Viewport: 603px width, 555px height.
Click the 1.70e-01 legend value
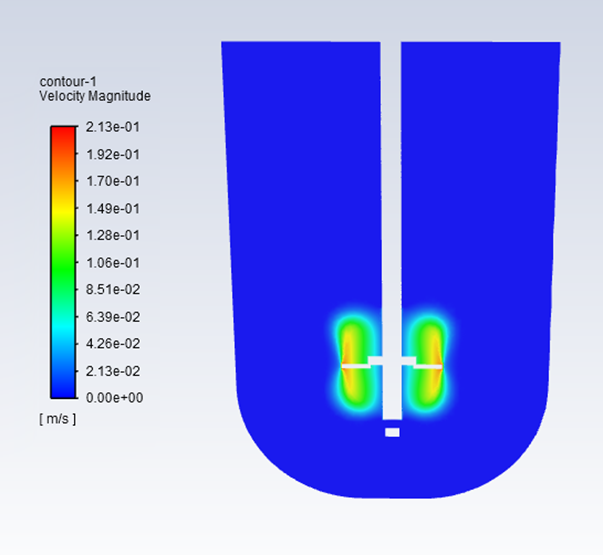[x=113, y=181]
